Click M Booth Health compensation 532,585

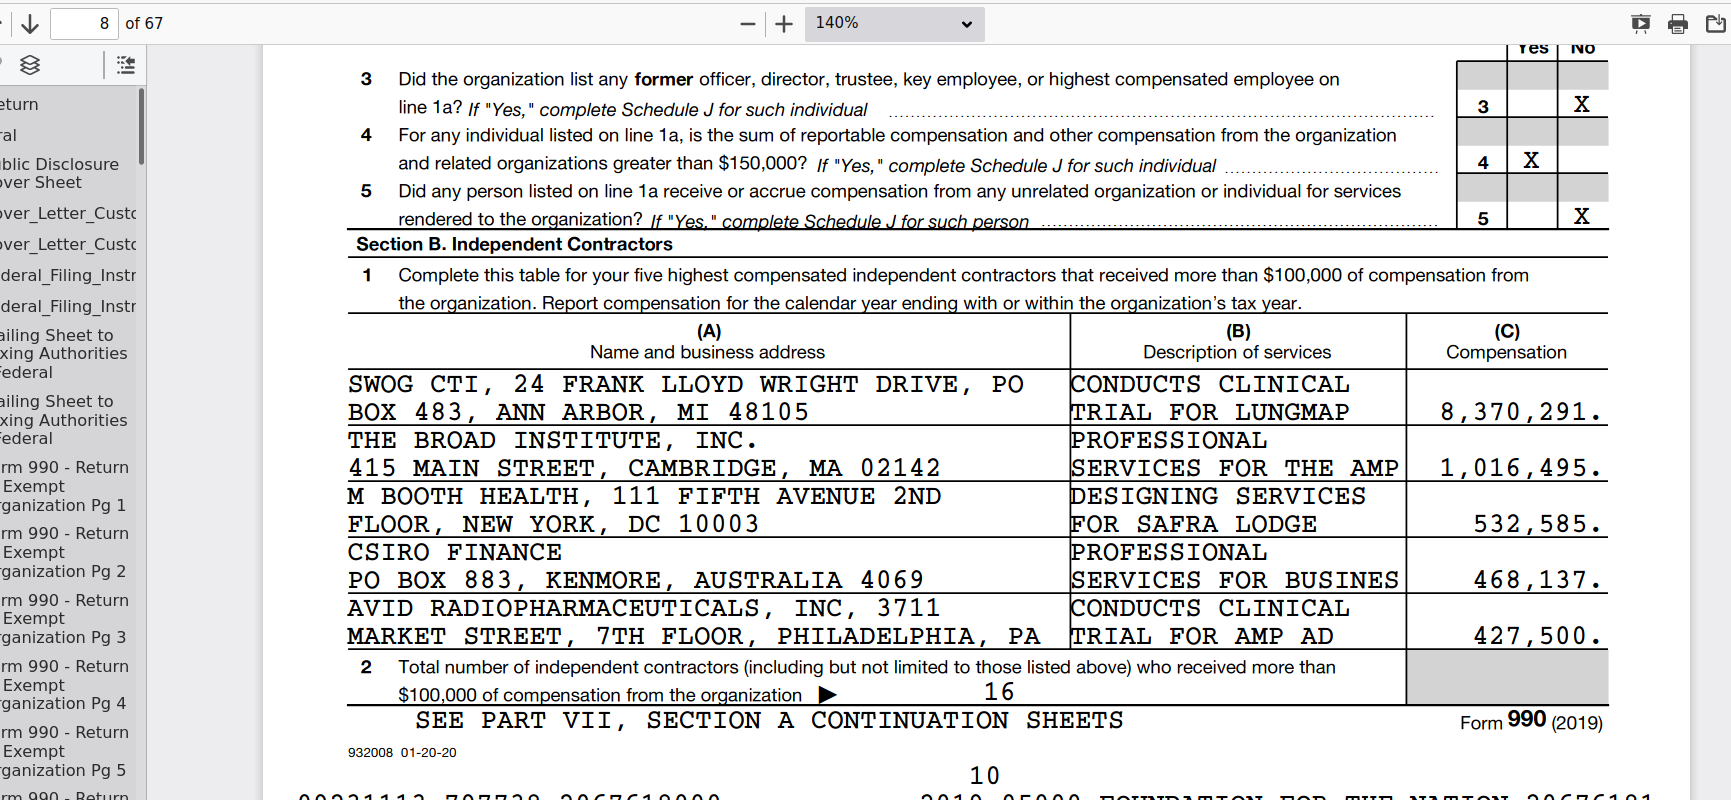point(1538,524)
